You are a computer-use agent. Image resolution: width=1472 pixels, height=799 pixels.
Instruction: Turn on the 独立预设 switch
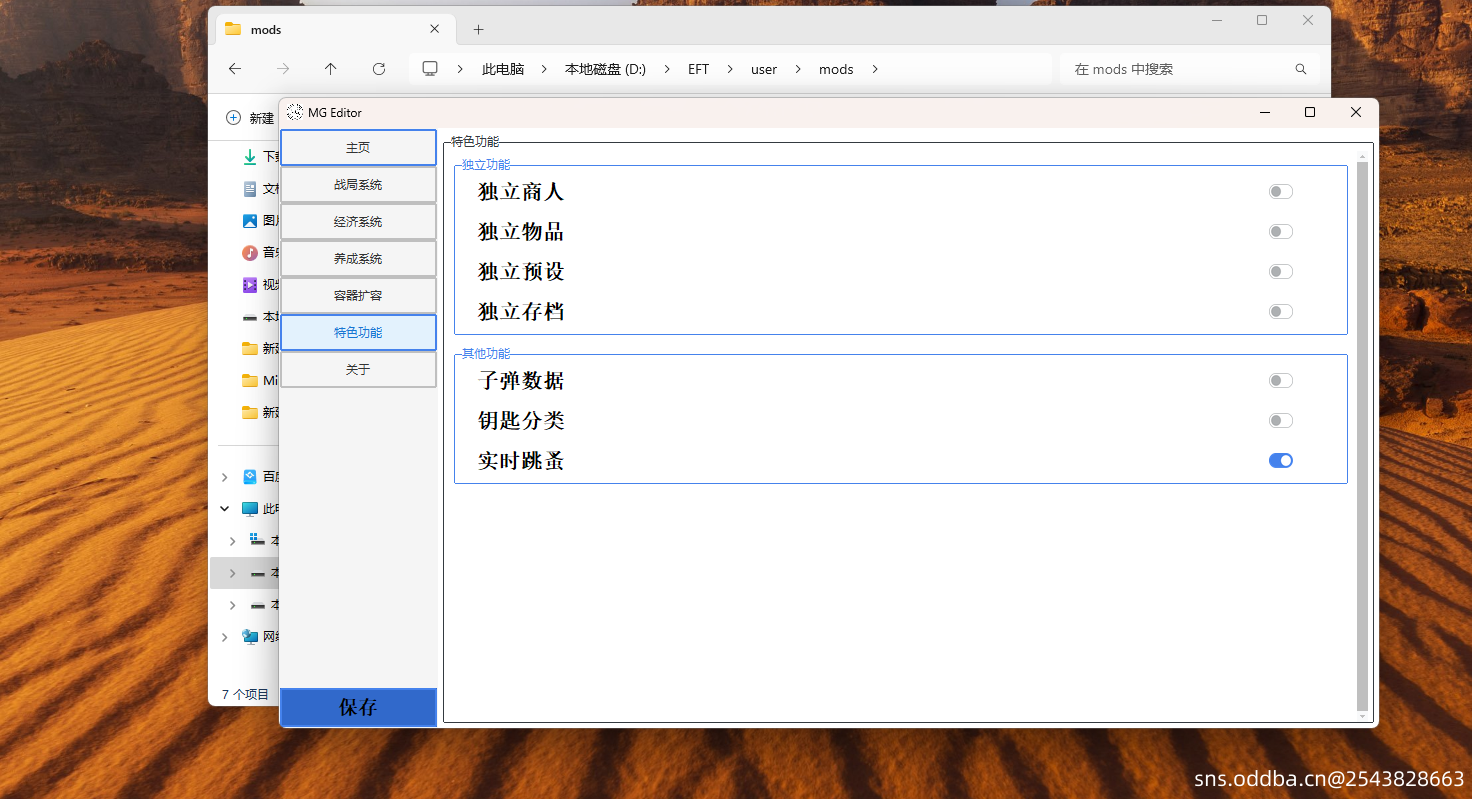point(1281,272)
